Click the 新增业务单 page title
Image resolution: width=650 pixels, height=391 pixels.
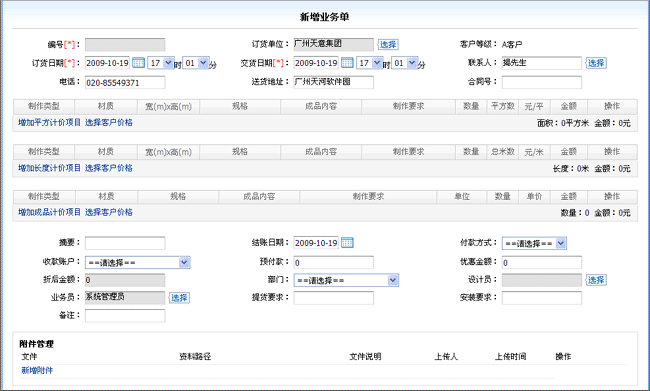(325, 17)
